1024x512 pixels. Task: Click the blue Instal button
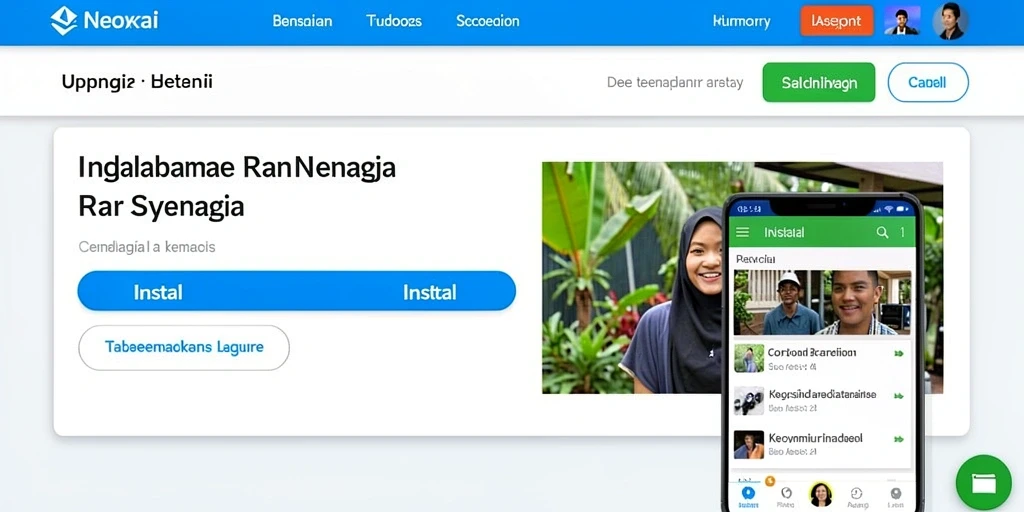(x=296, y=291)
